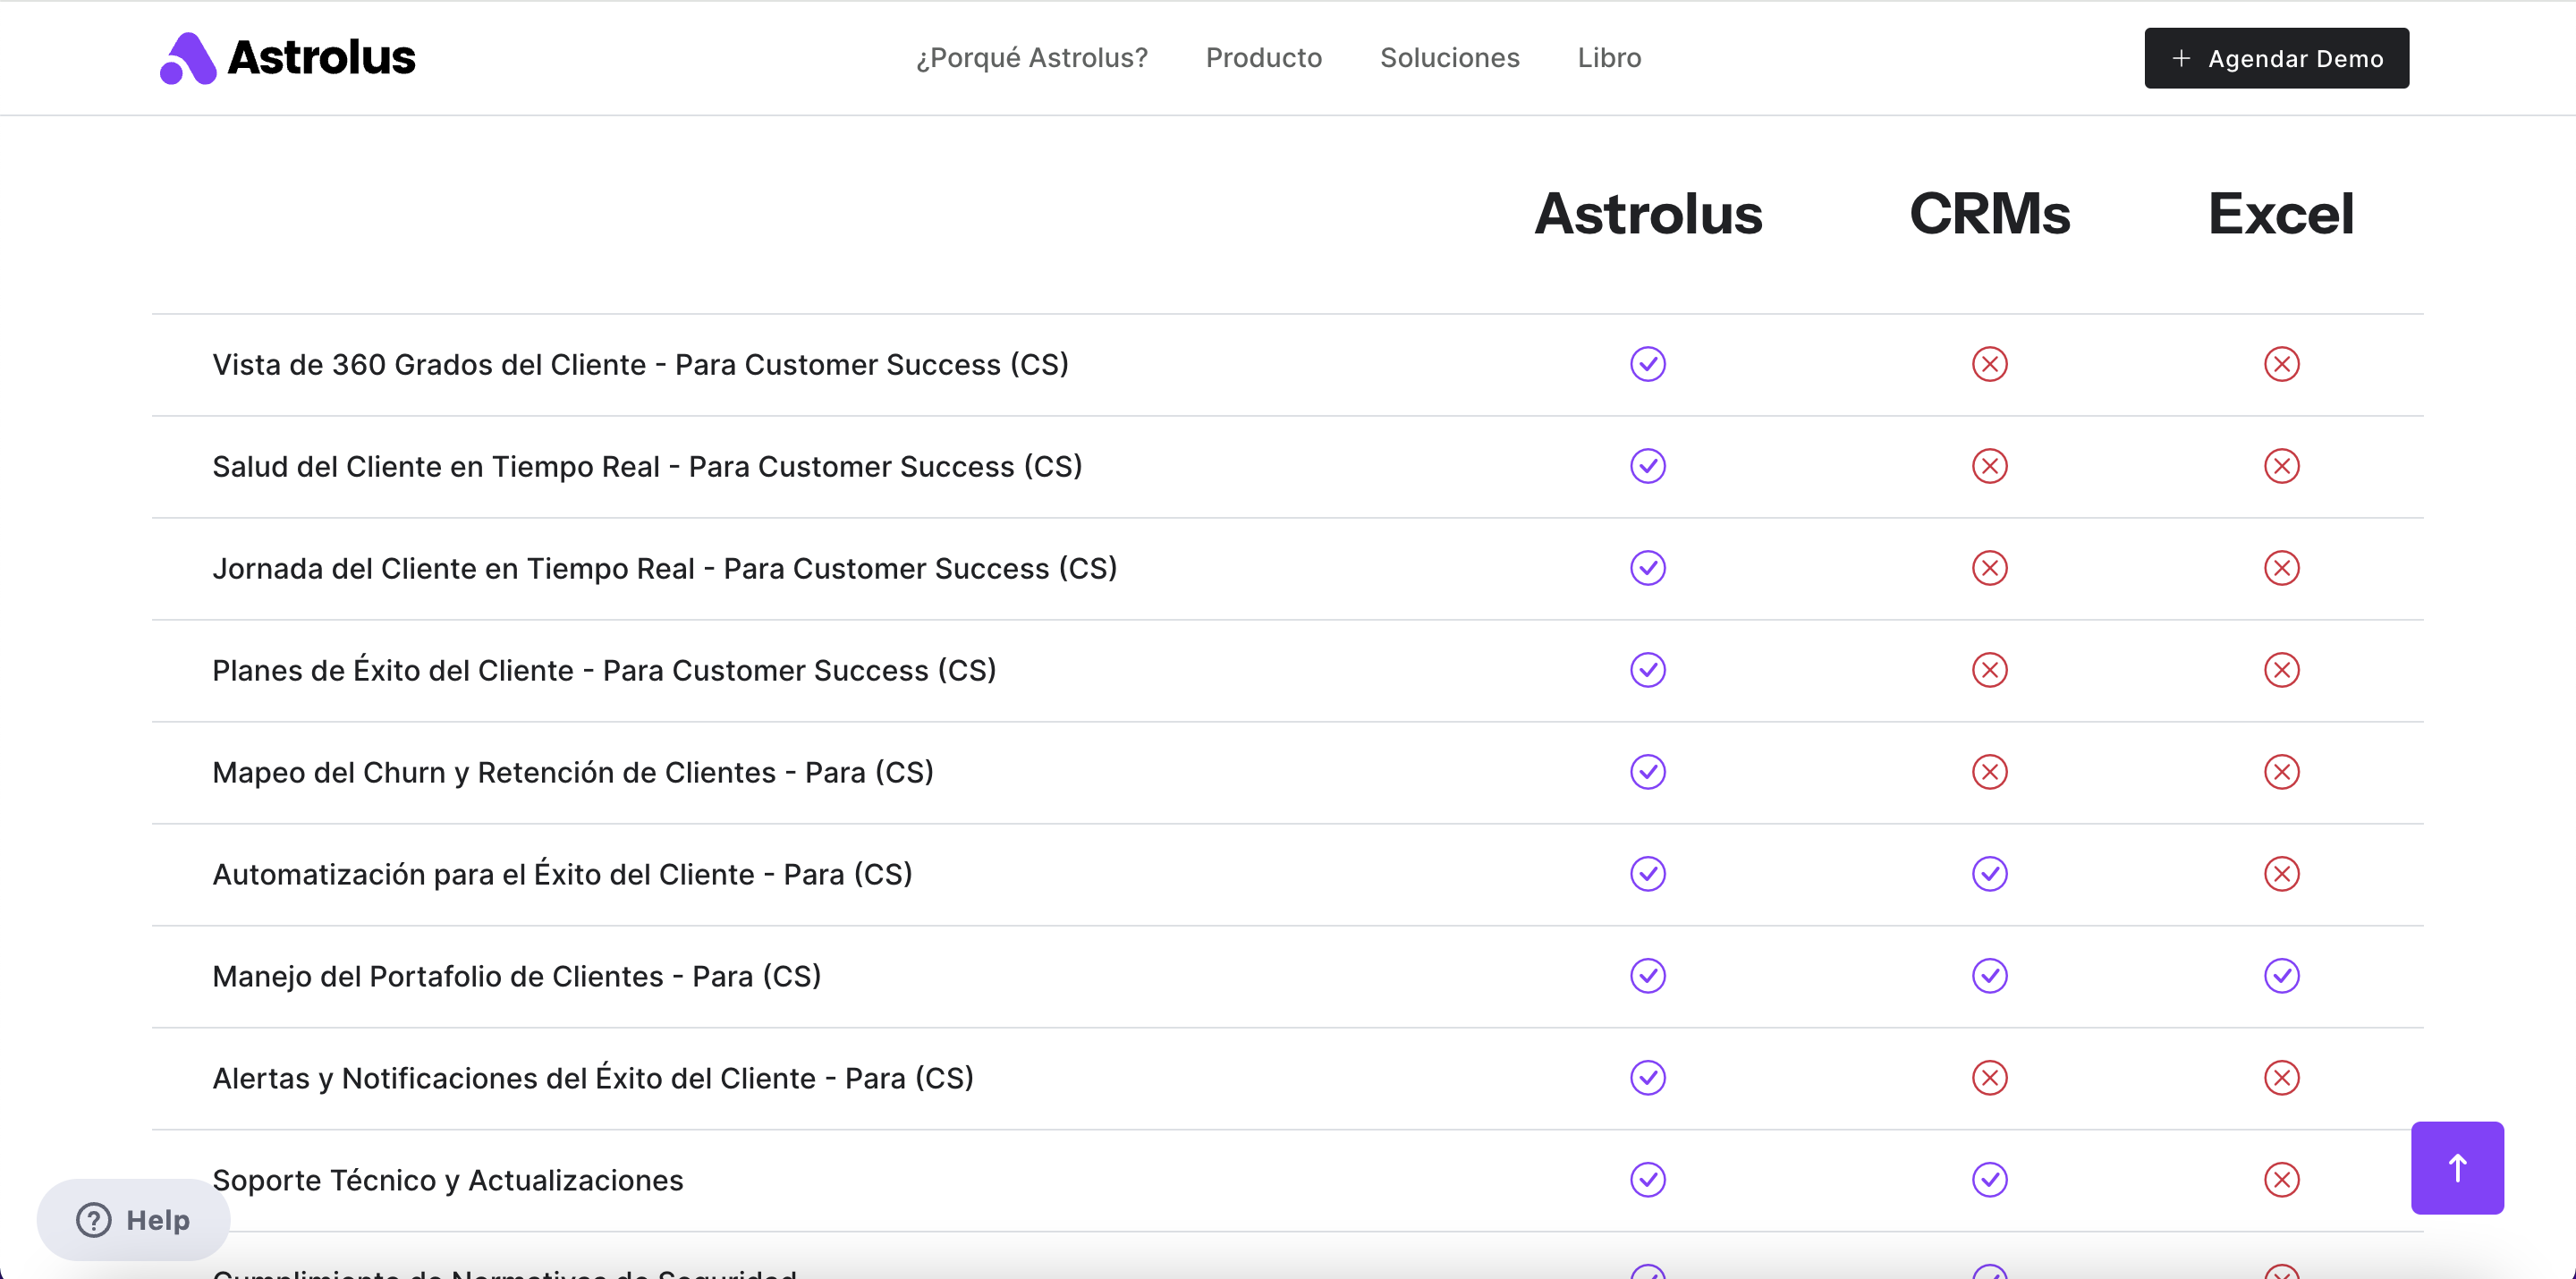
Task: Click CRMs checkmark for Soporte Técnico row
Action: (1989, 1180)
